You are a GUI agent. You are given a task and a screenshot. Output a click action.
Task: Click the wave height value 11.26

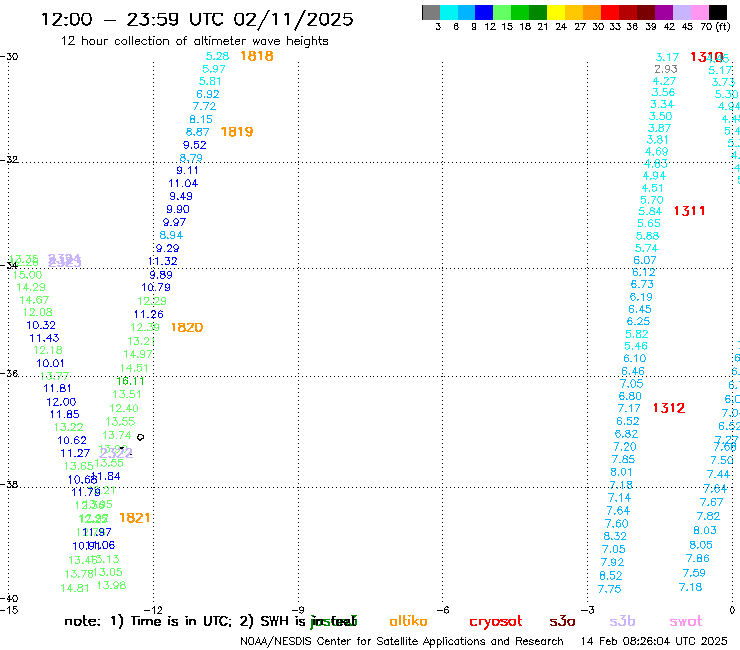[x=149, y=314]
